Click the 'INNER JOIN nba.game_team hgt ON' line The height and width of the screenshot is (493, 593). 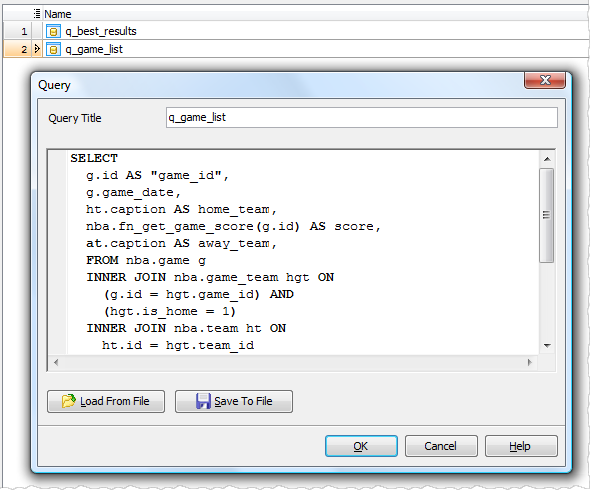210,278
